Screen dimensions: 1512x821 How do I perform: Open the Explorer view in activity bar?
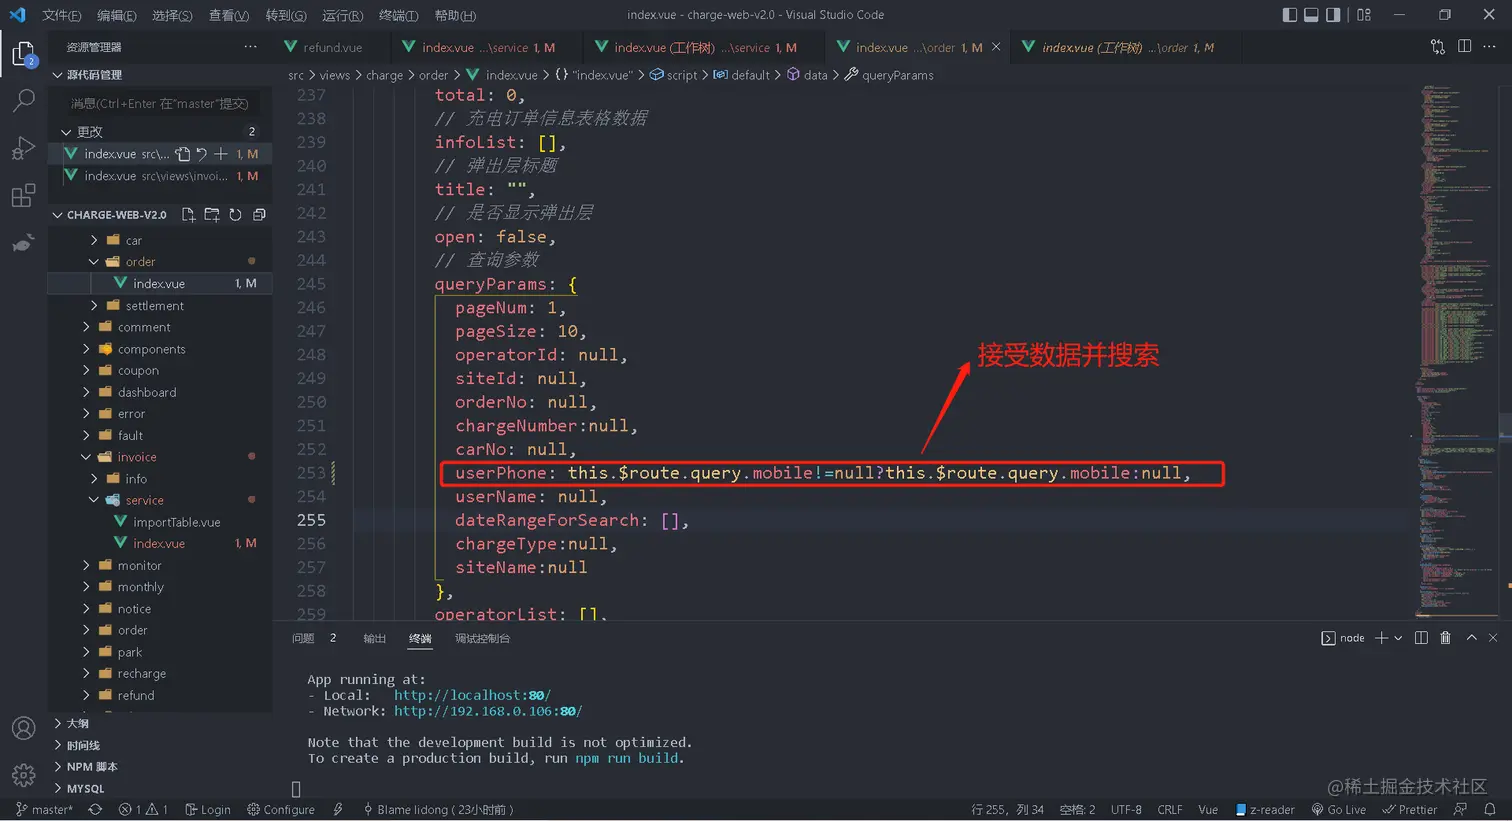tap(23, 54)
